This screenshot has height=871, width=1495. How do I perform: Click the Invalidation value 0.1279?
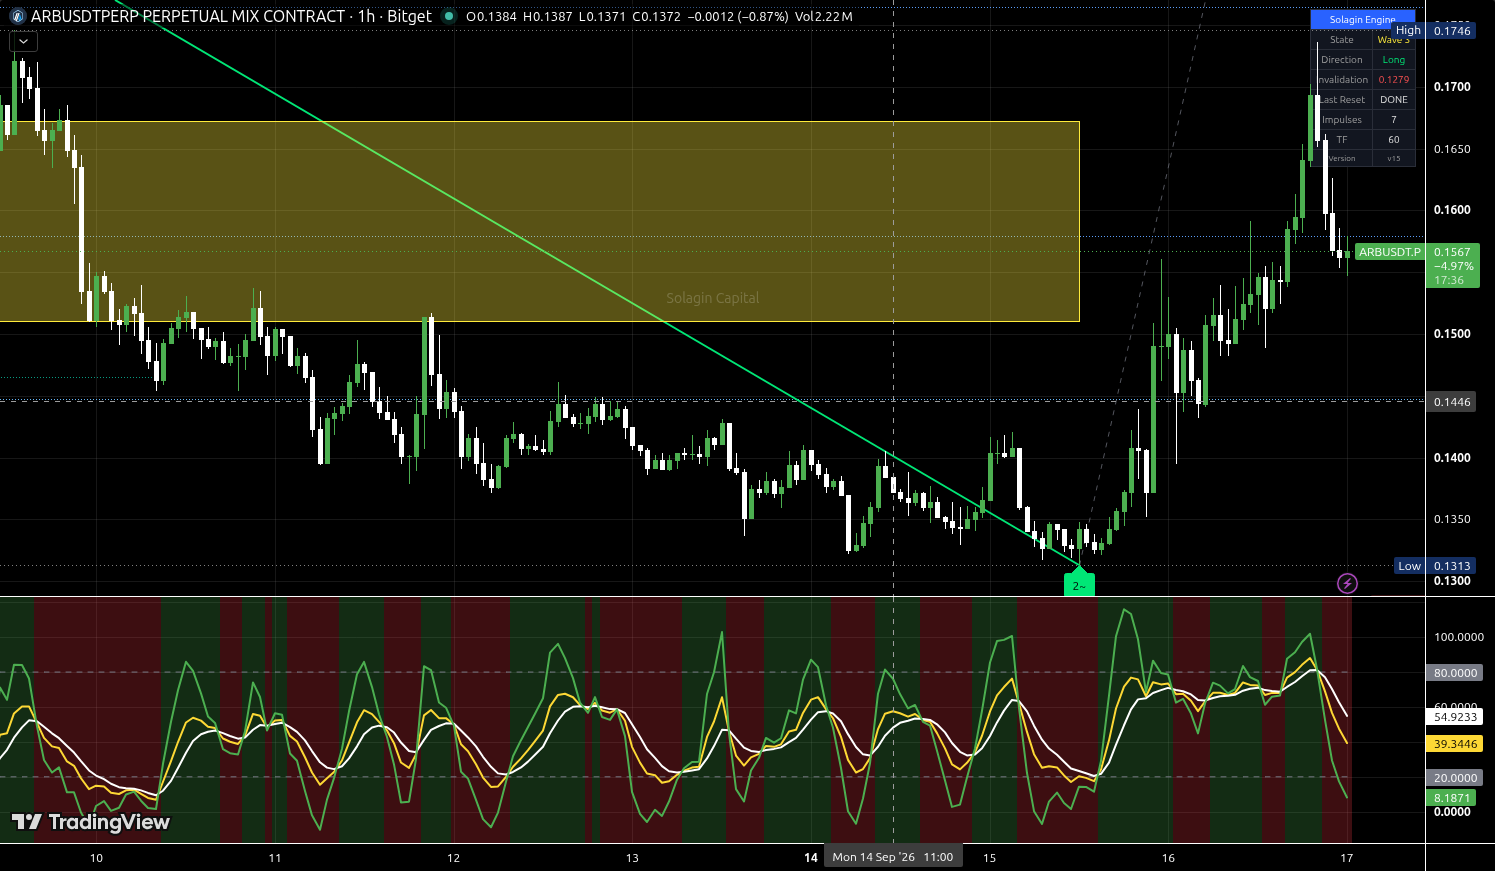click(x=1394, y=80)
